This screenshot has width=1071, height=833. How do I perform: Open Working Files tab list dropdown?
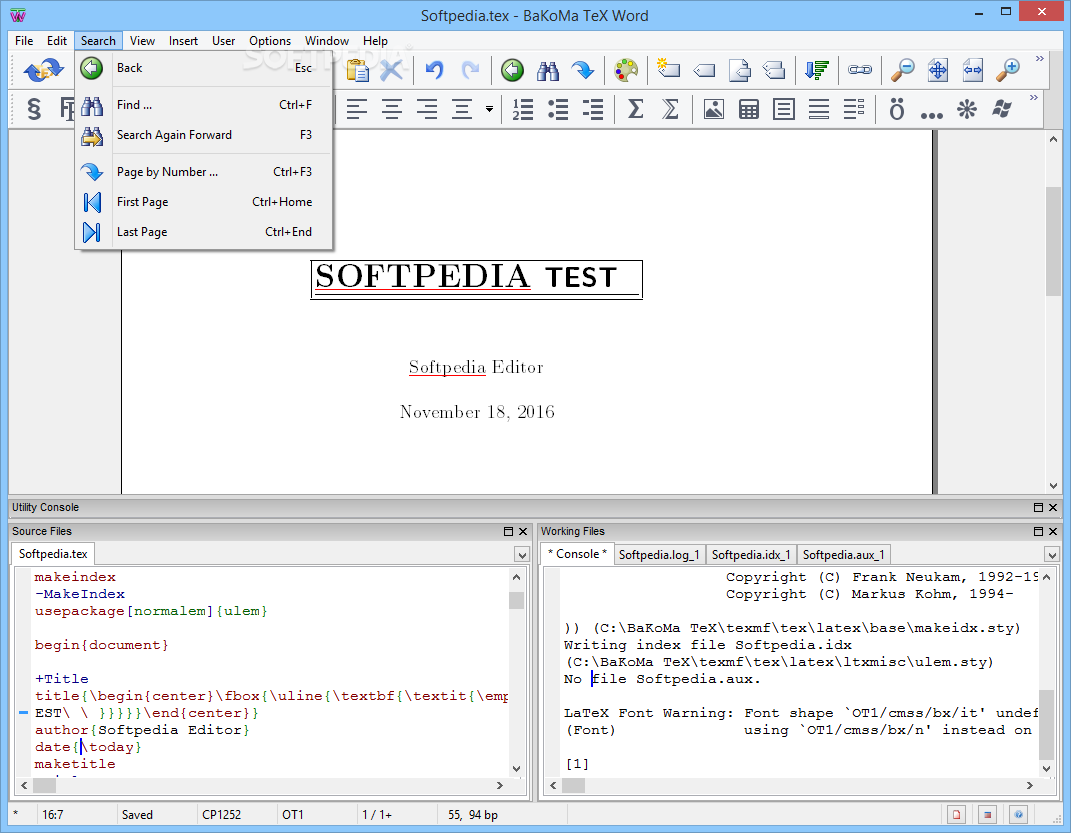coord(1051,554)
